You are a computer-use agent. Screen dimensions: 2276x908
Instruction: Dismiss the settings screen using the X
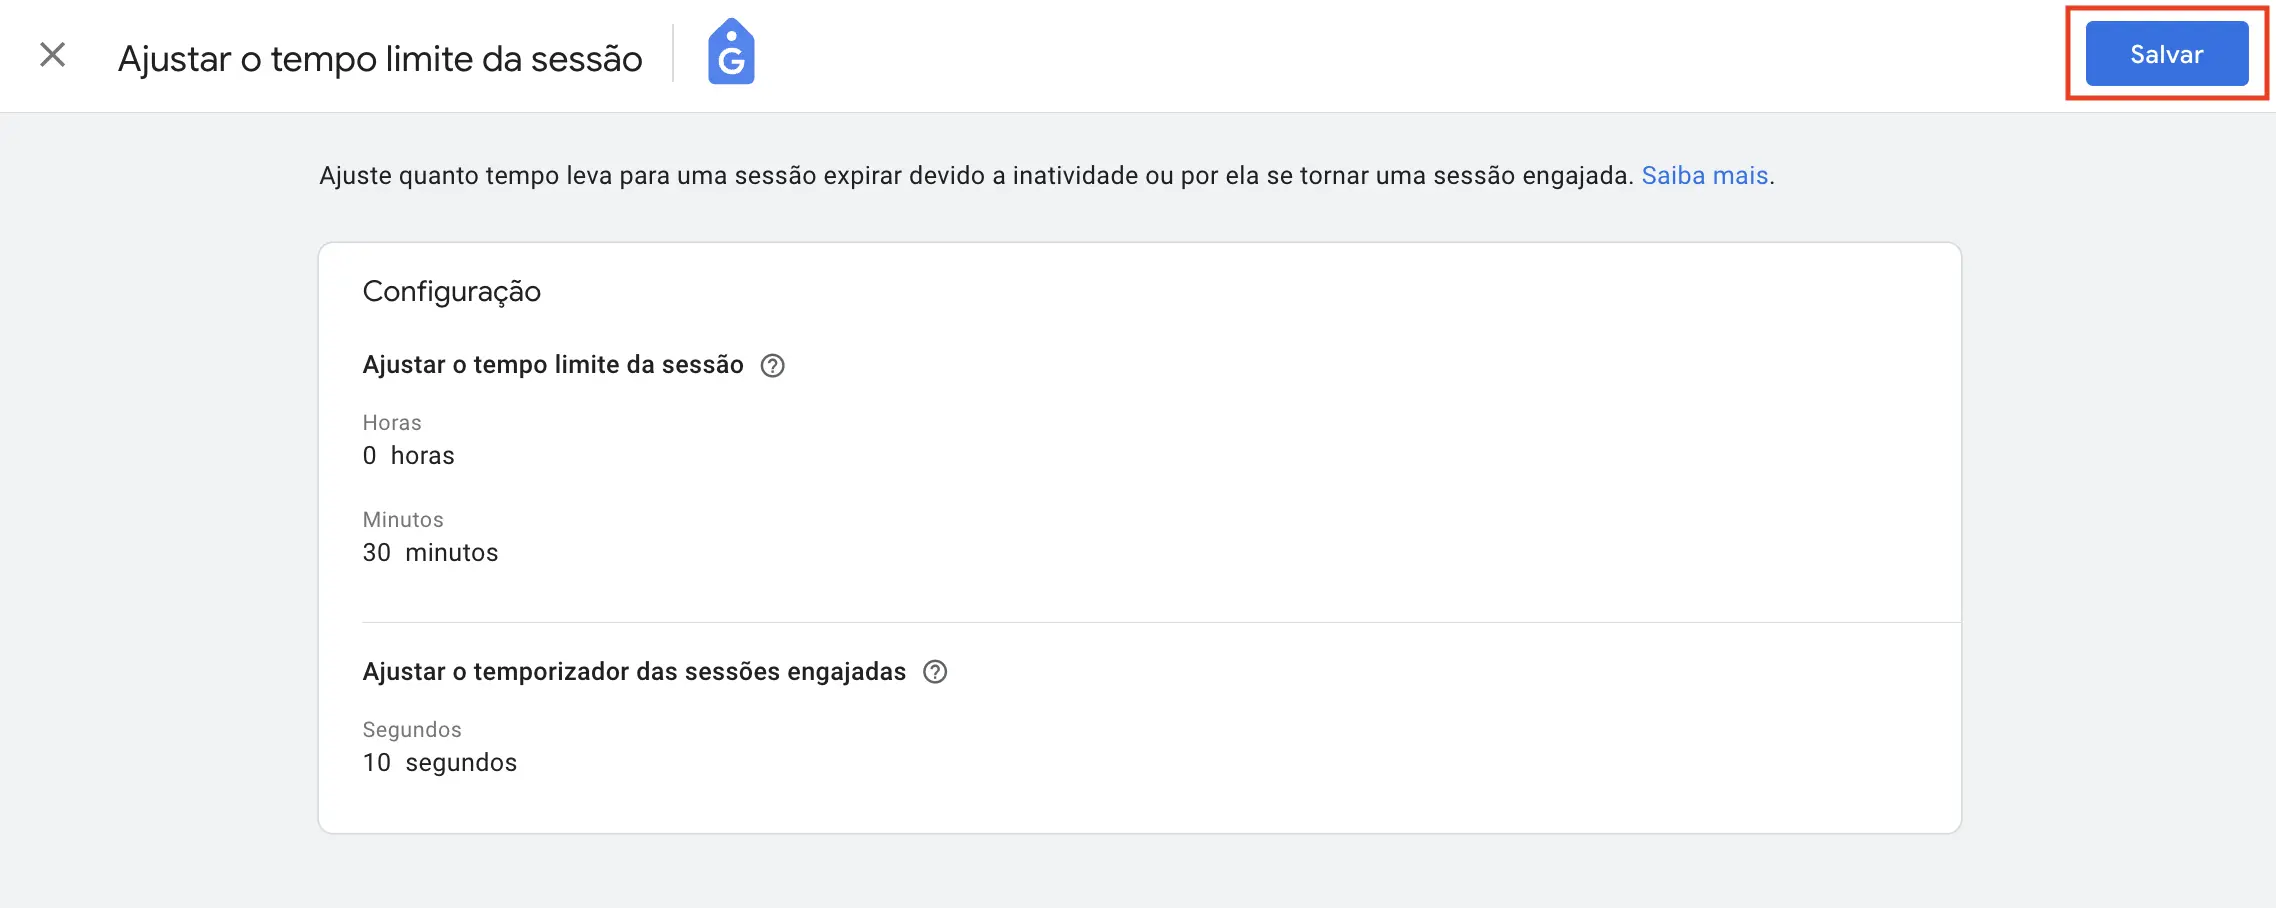pyautogui.click(x=50, y=55)
